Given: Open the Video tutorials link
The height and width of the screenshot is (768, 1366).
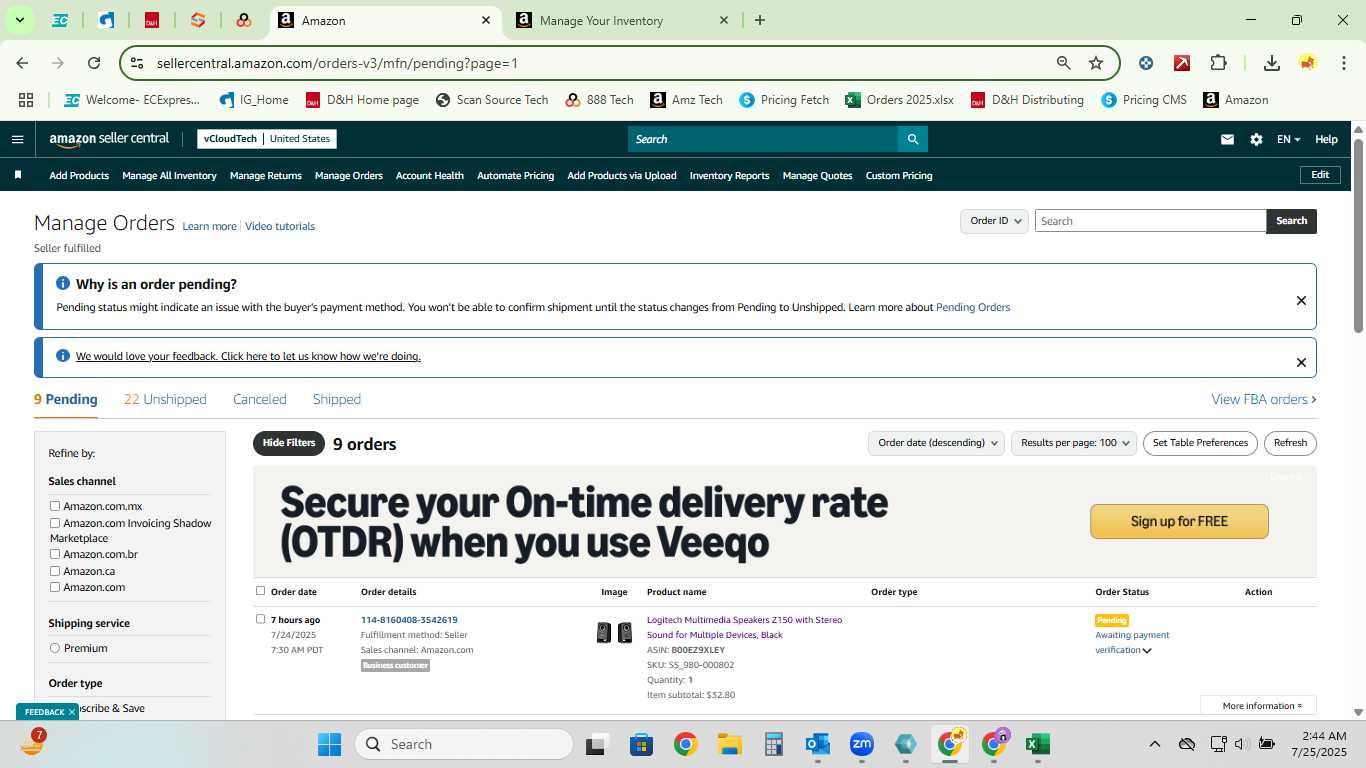Looking at the screenshot, I should 280,226.
